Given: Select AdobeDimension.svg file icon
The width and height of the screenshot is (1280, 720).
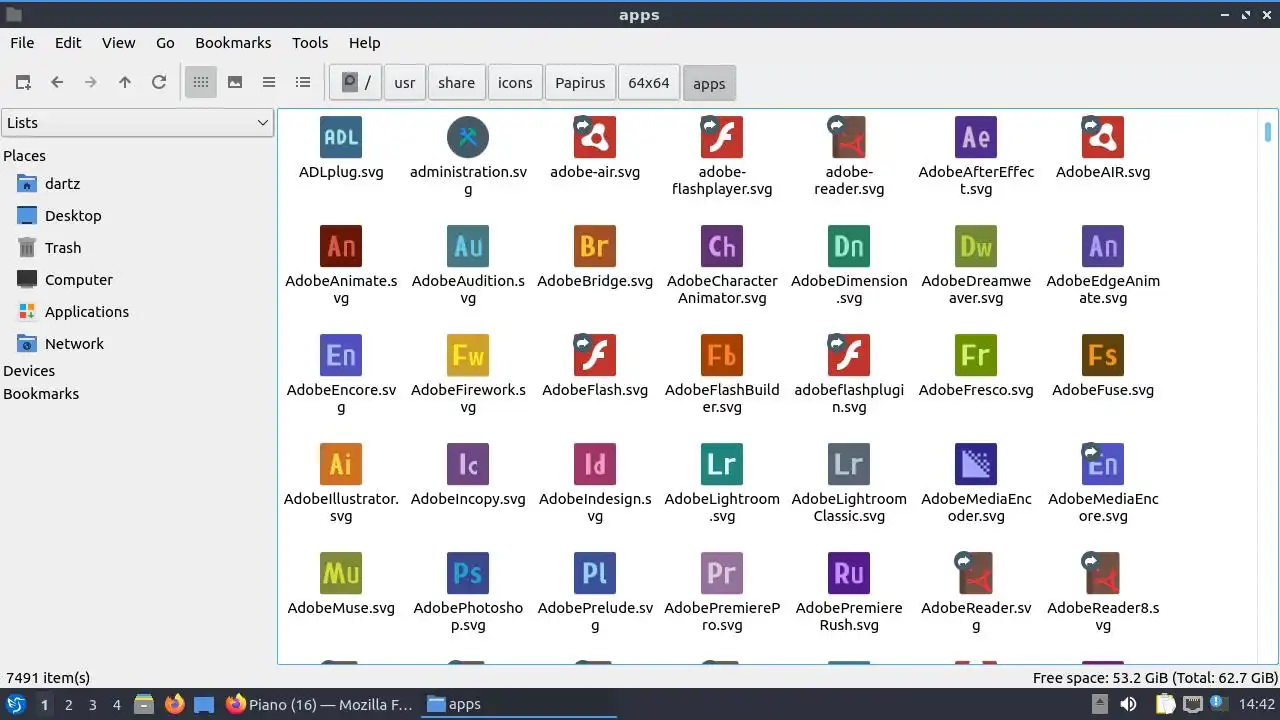Looking at the screenshot, I should [x=849, y=246].
